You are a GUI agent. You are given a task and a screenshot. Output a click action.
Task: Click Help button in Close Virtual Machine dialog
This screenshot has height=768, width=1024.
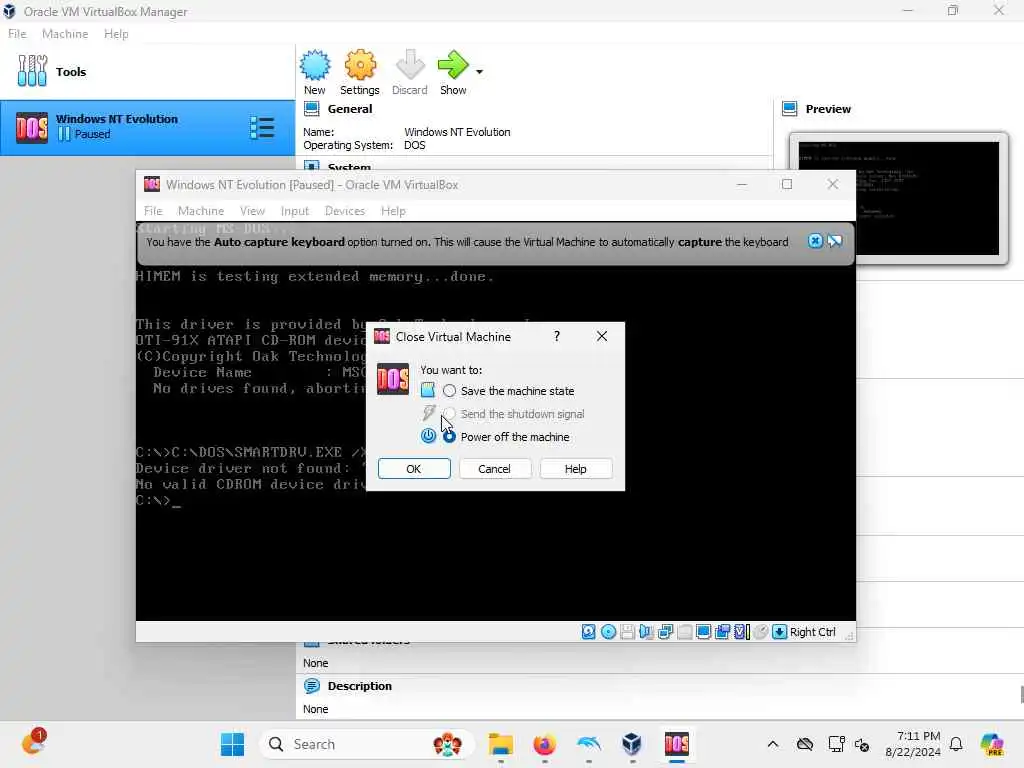pos(575,469)
